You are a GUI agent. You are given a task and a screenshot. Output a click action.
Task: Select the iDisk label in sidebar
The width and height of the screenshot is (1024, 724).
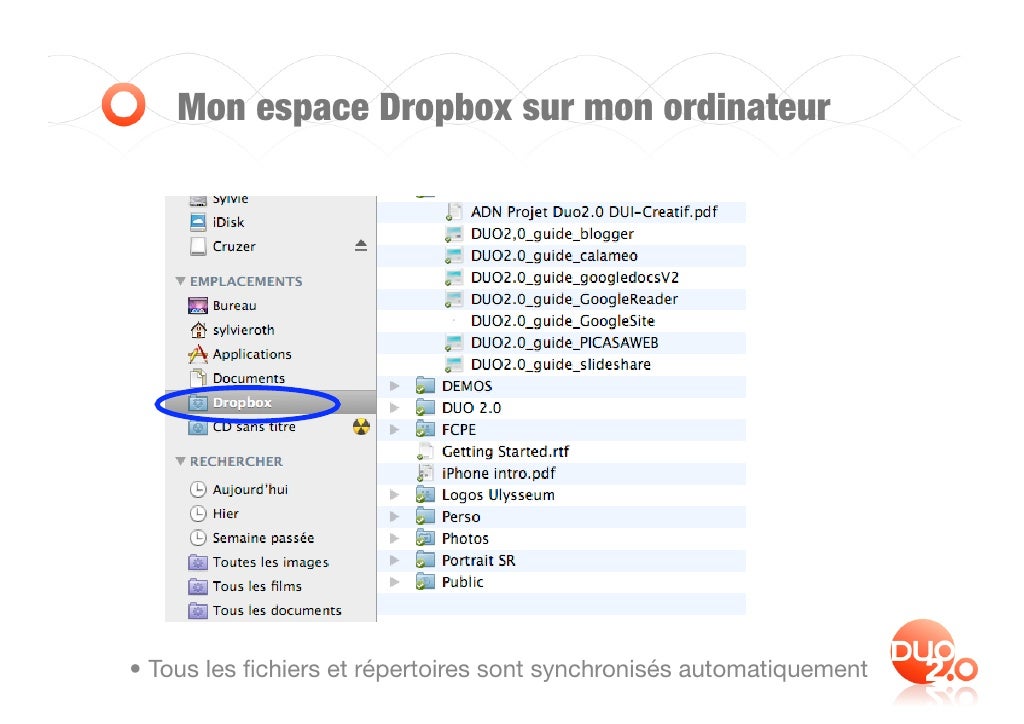[x=229, y=223]
